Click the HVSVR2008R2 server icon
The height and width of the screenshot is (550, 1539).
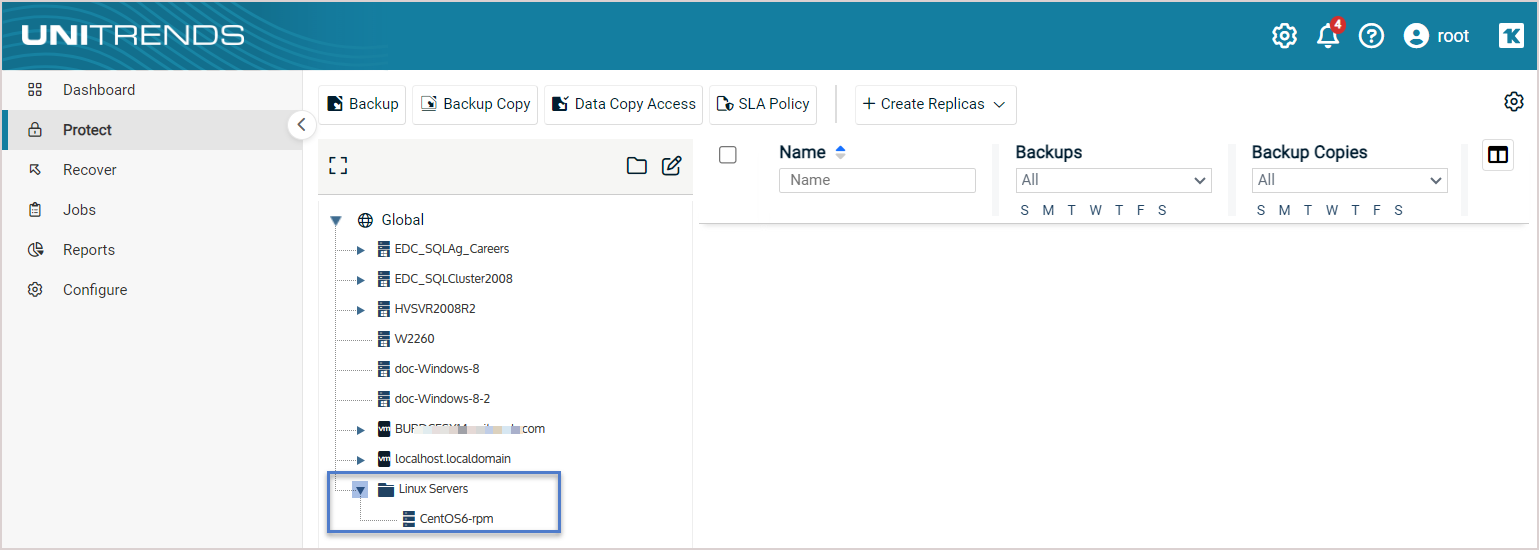(384, 309)
